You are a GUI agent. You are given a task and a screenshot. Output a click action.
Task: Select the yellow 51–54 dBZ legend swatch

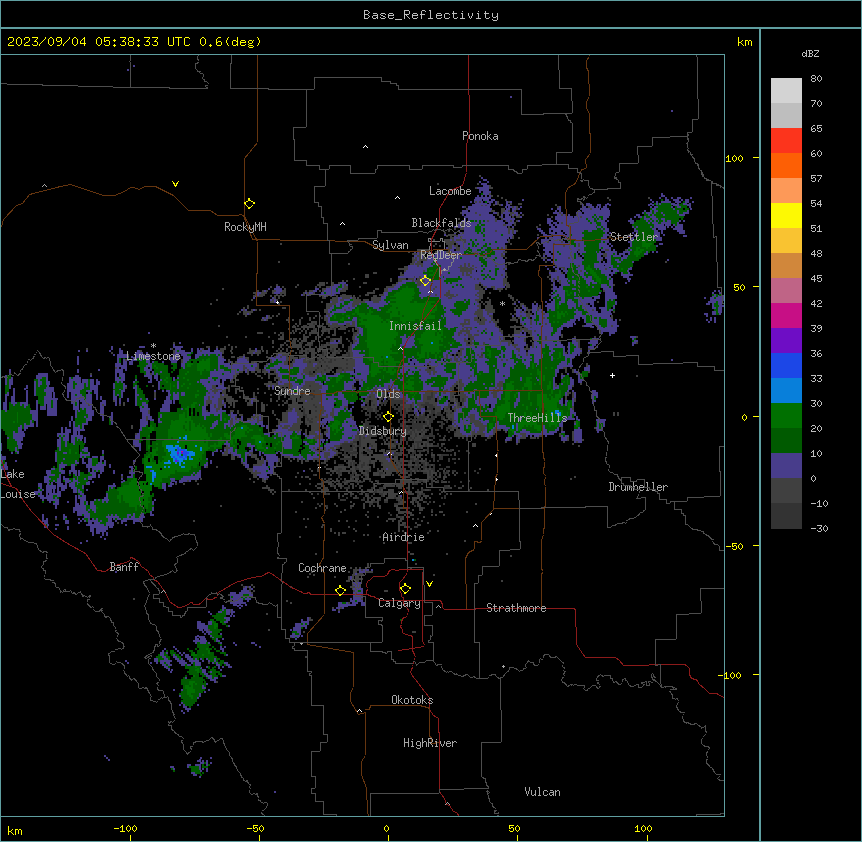pos(786,215)
